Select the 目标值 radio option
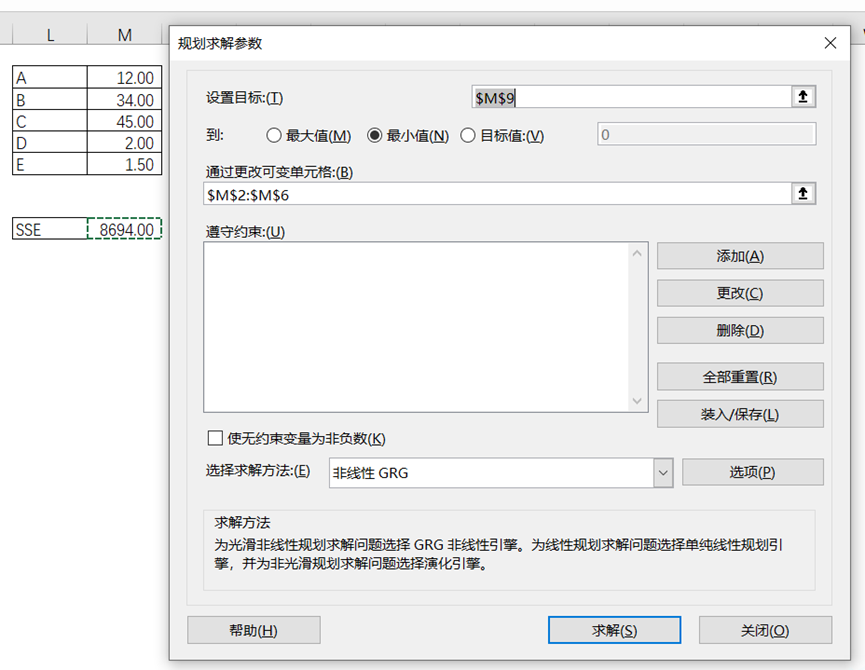 pos(468,136)
